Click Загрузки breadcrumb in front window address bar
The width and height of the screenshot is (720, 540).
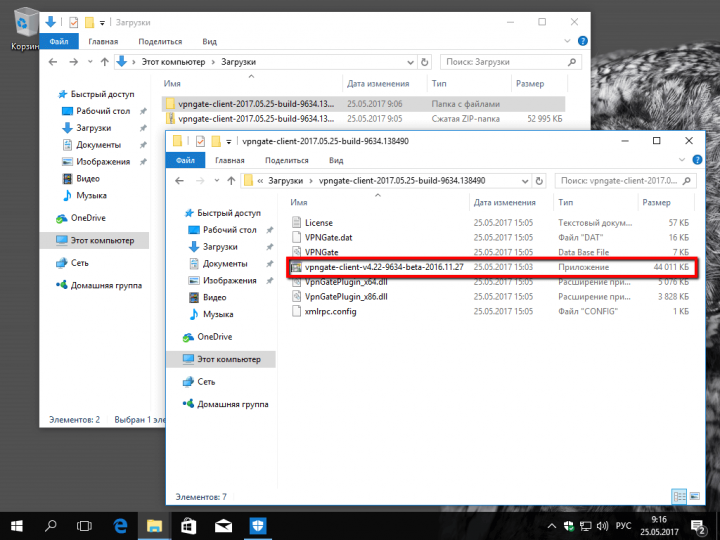point(286,181)
